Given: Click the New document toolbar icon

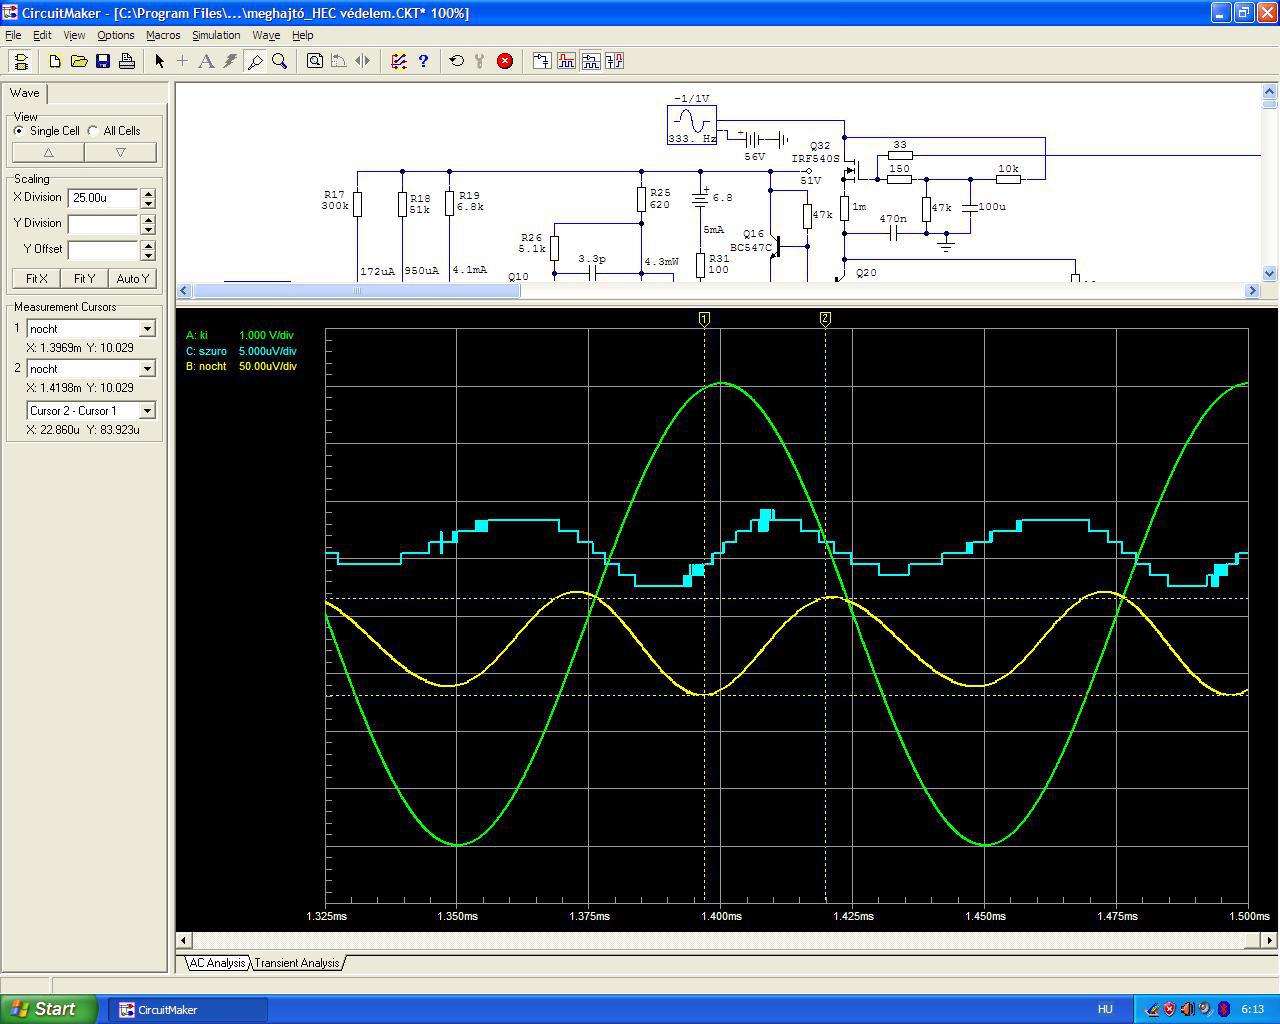Looking at the screenshot, I should 55,61.
